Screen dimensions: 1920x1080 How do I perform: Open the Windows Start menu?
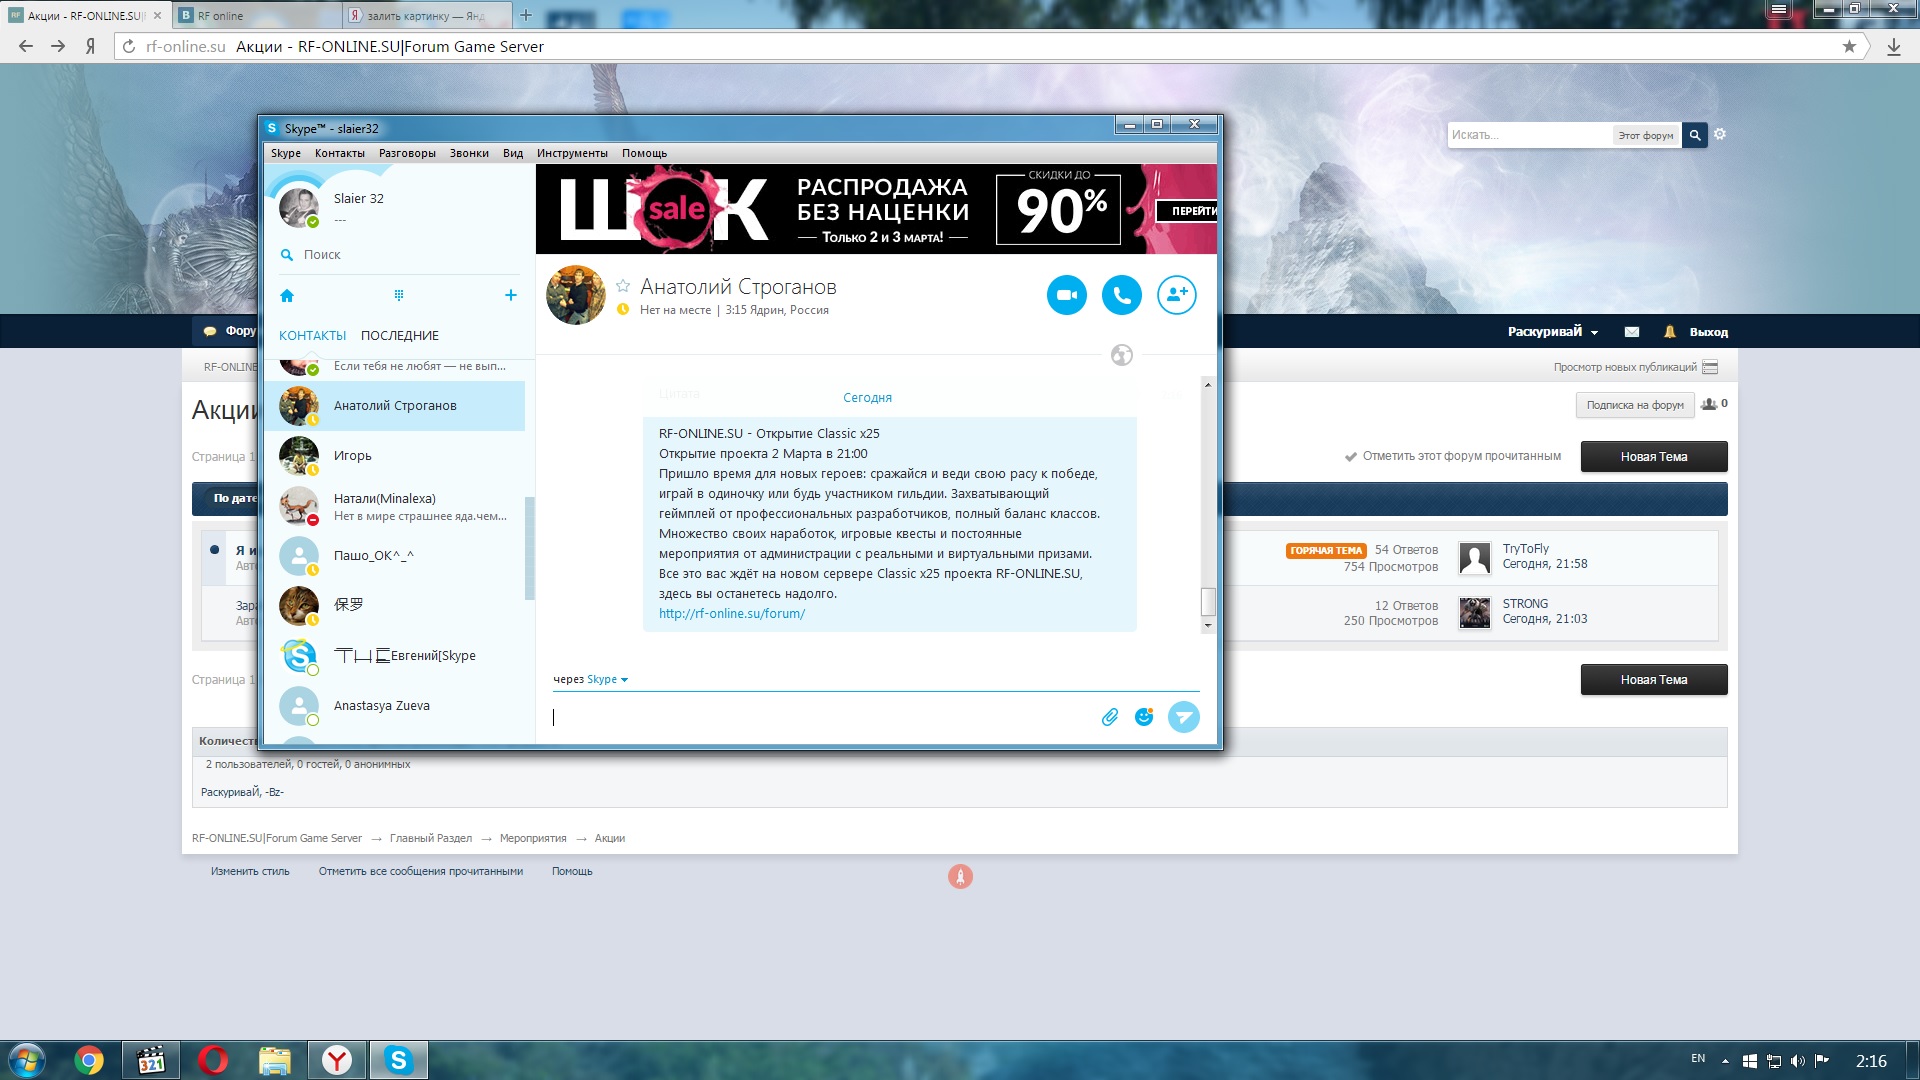click(x=26, y=1060)
